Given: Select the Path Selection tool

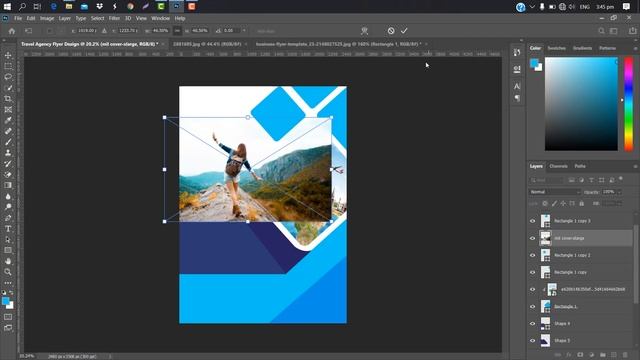Looking at the screenshot, I should 8,240.
